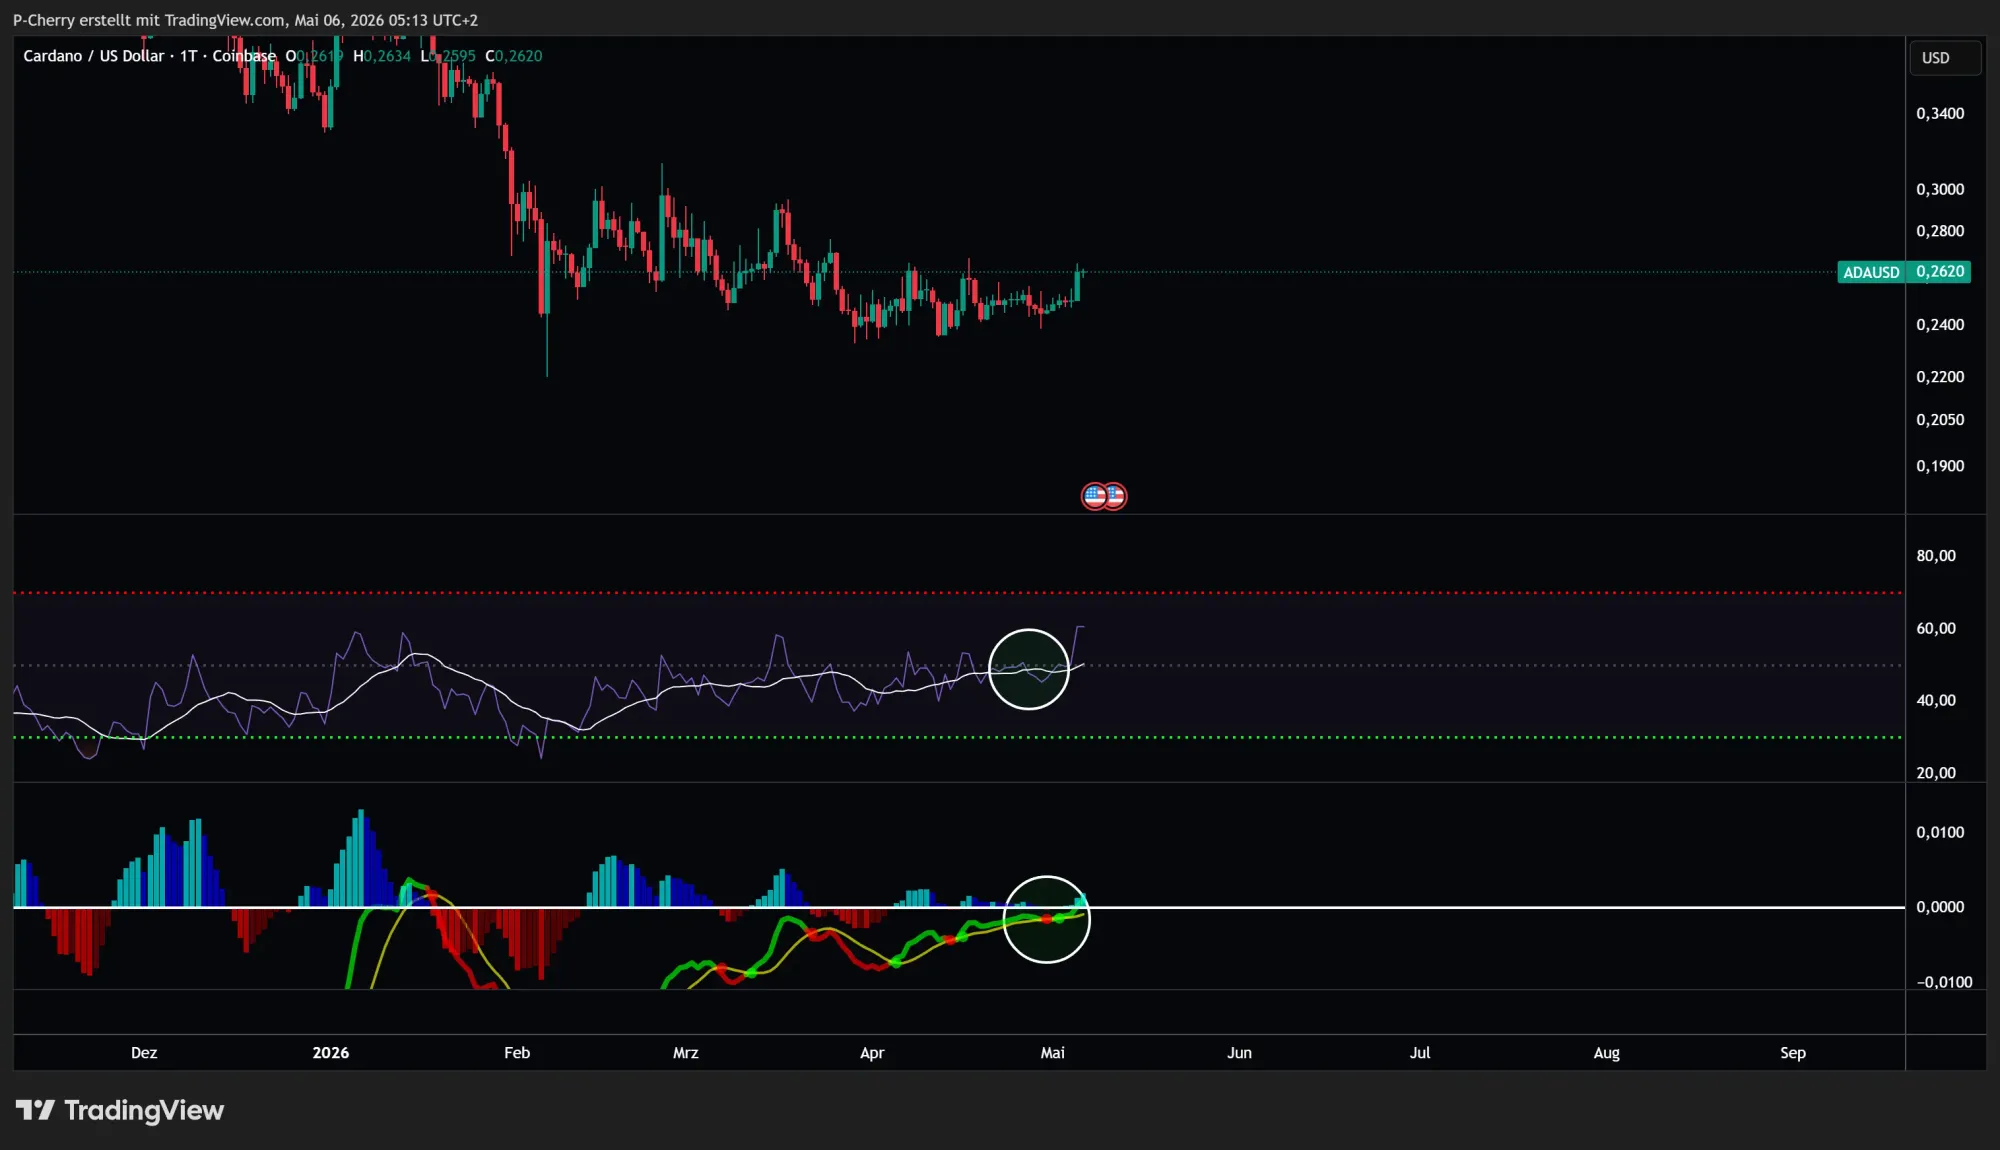2000x1150 pixels.
Task: Open the USD currency selector
Action: [x=1944, y=58]
